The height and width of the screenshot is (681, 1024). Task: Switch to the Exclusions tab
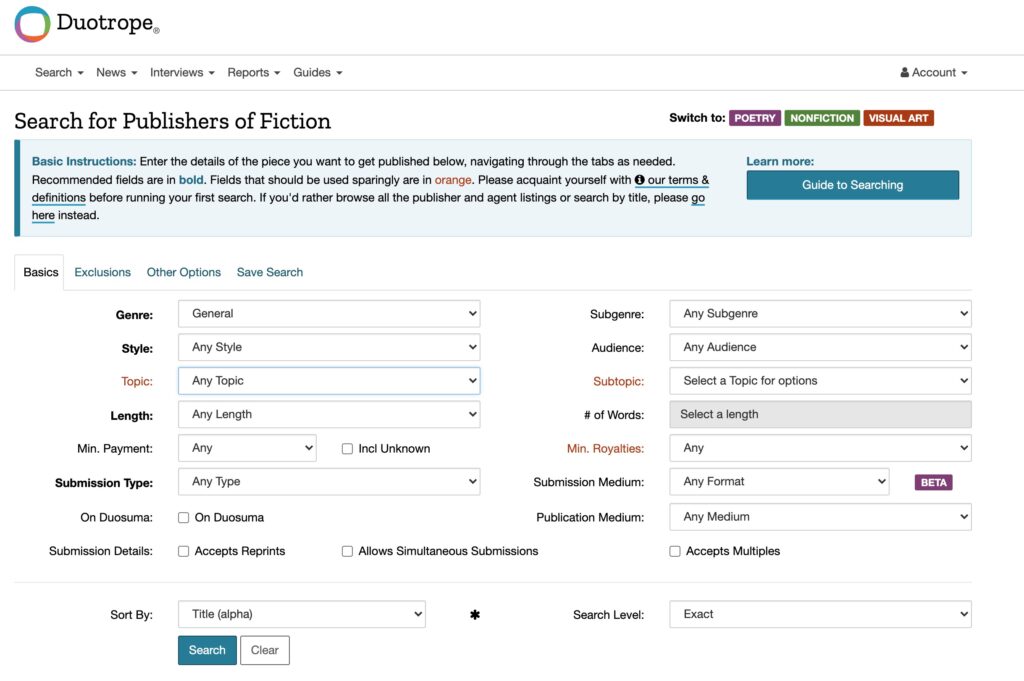point(102,272)
